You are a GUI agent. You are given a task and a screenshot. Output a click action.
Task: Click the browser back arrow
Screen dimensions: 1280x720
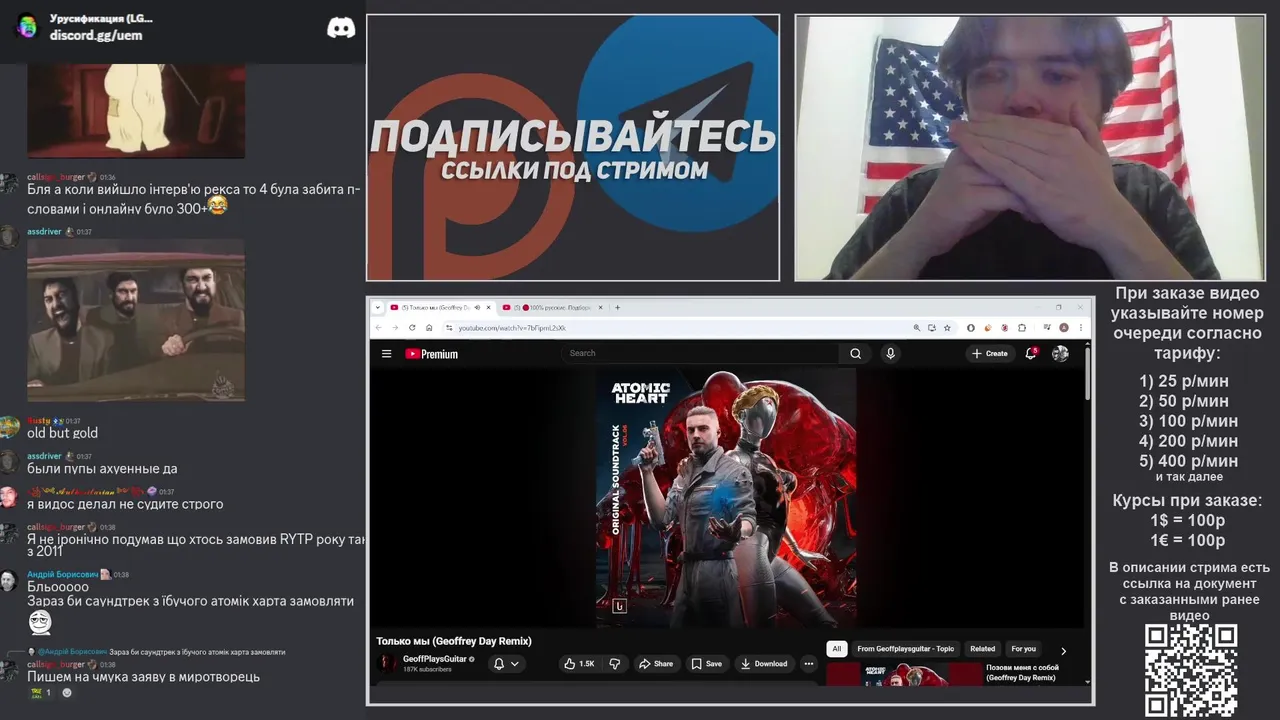(378, 328)
